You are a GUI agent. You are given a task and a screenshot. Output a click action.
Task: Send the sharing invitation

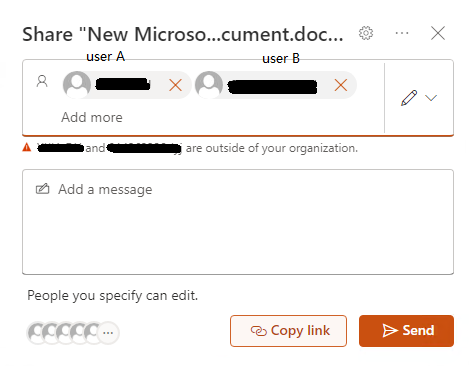[406, 331]
